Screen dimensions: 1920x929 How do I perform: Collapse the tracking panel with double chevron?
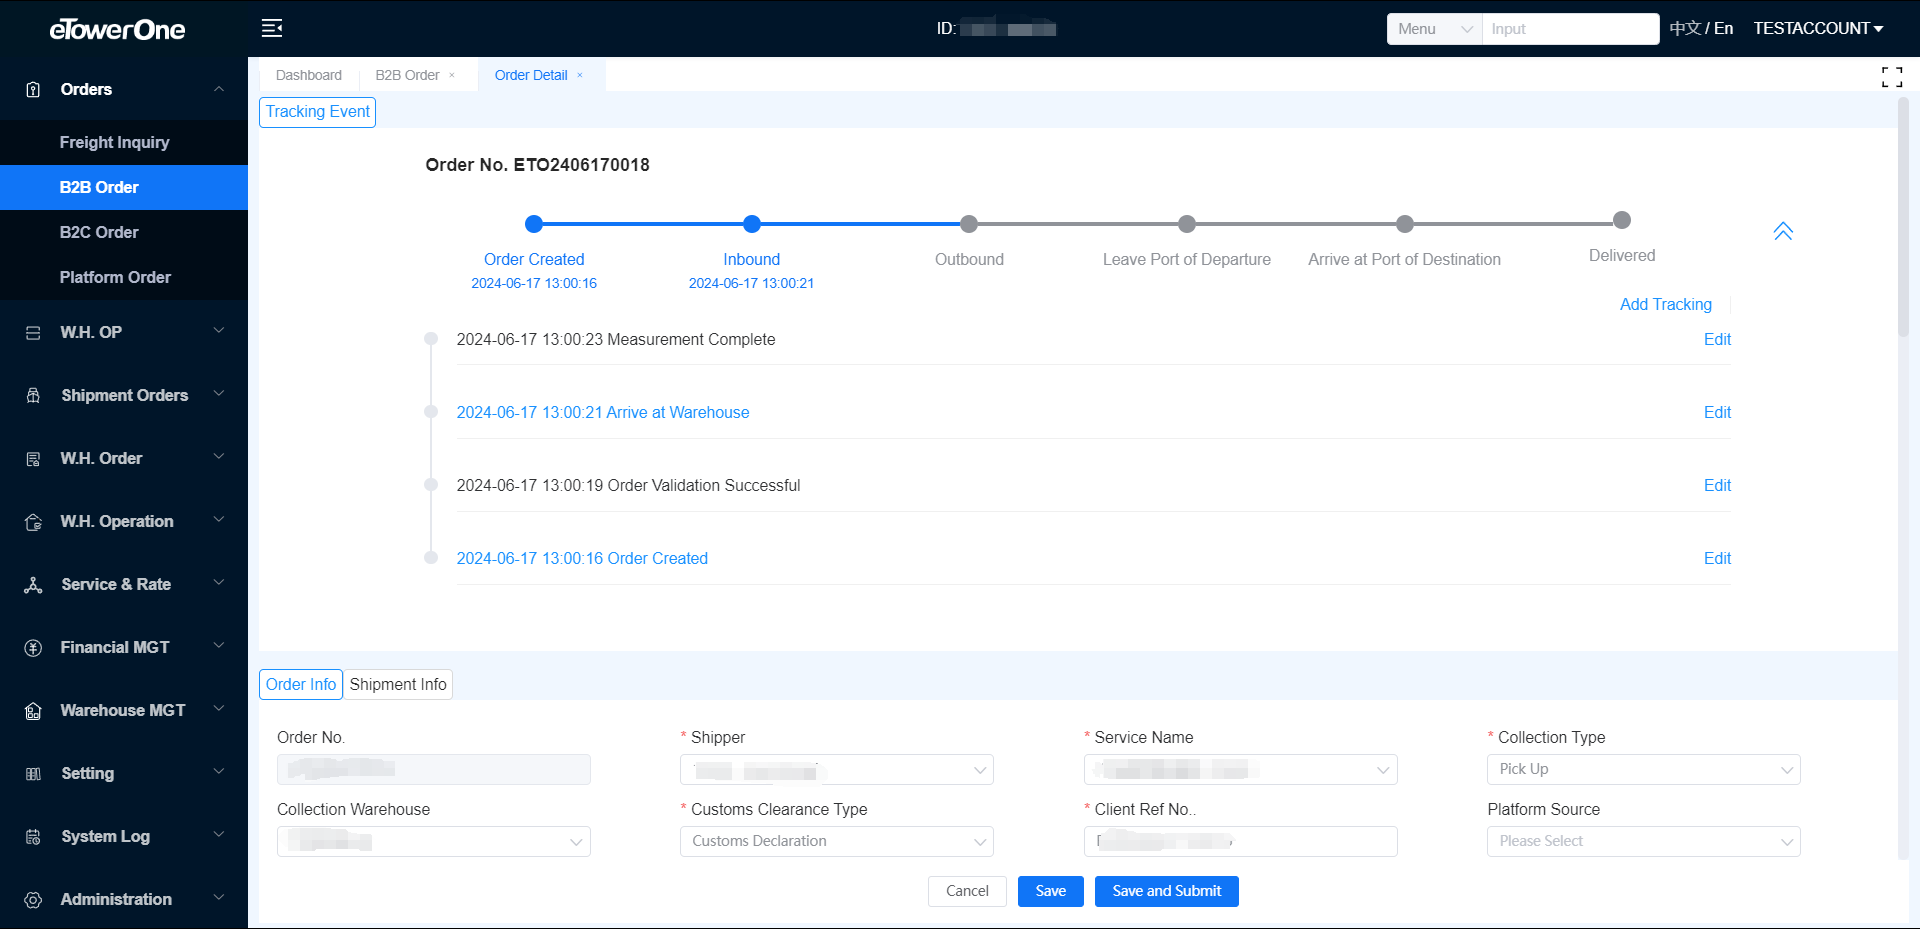(x=1783, y=231)
